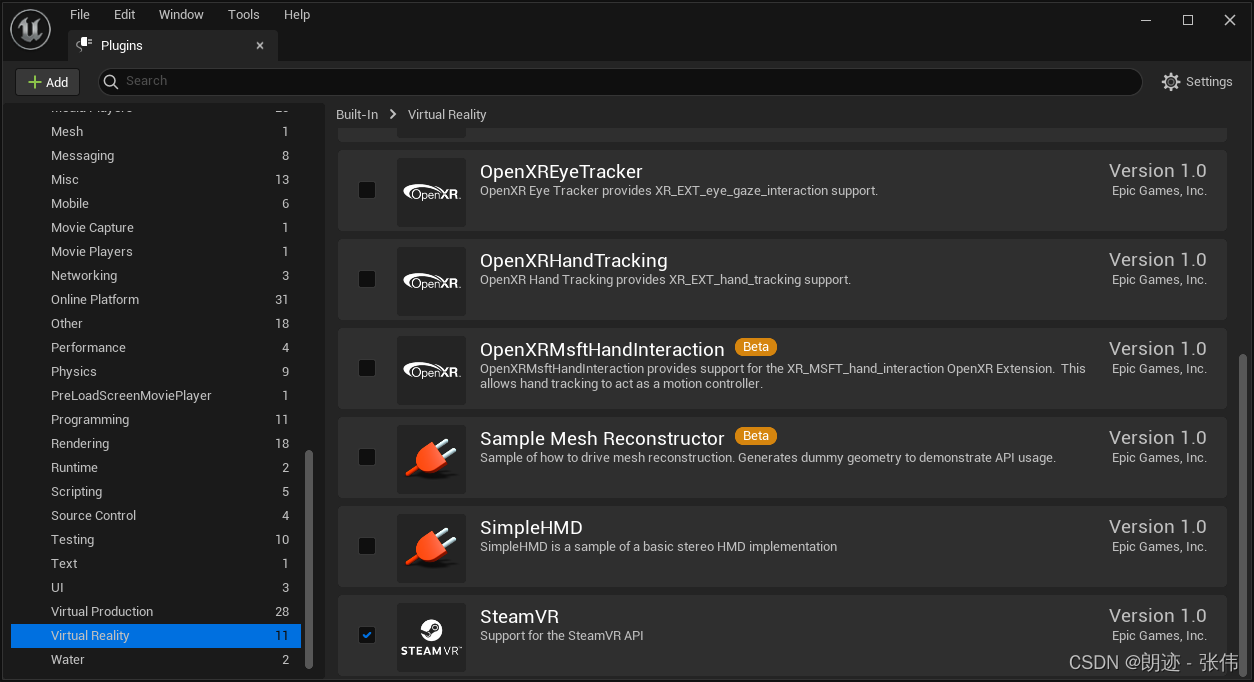Enable the OpenXRMsftHandInteraction checkbox
Image resolution: width=1254 pixels, height=682 pixels.
click(367, 368)
